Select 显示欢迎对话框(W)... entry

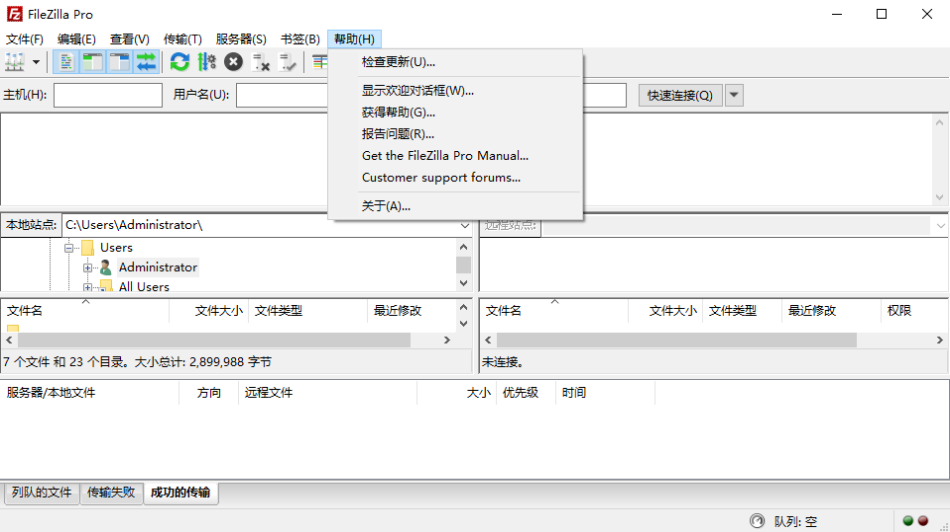click(455, 90)
